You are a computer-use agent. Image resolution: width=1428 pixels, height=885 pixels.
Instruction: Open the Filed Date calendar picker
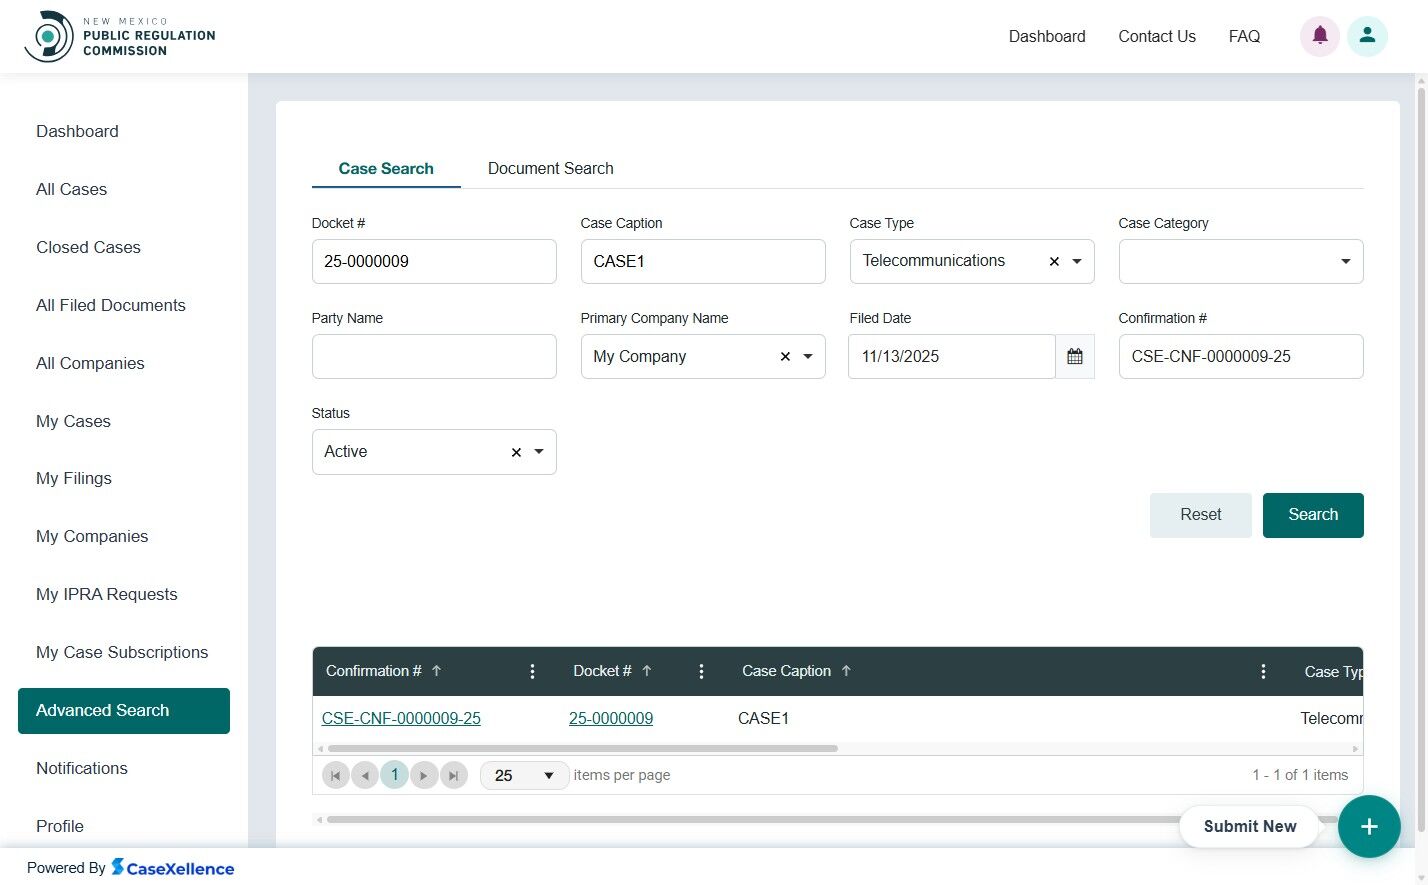pos(1074,356)
